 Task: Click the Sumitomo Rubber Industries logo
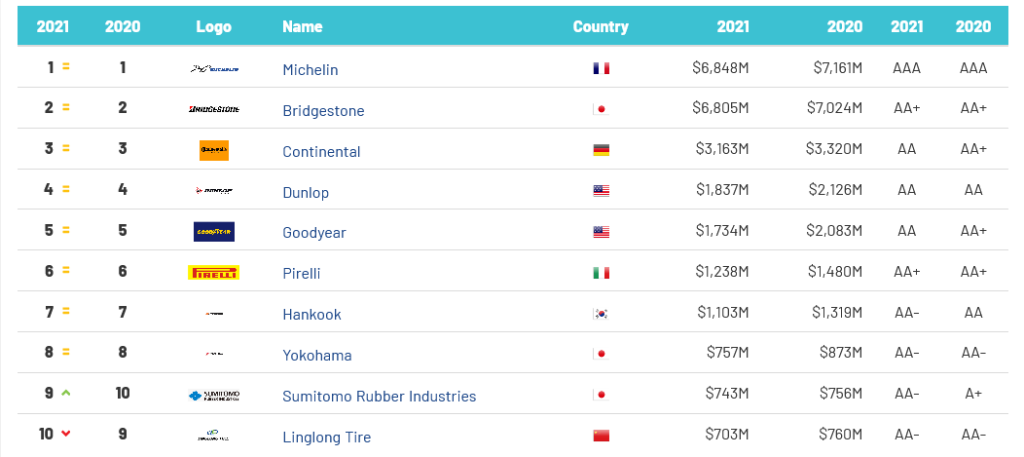pyautogui.click(x=213, y=395)
